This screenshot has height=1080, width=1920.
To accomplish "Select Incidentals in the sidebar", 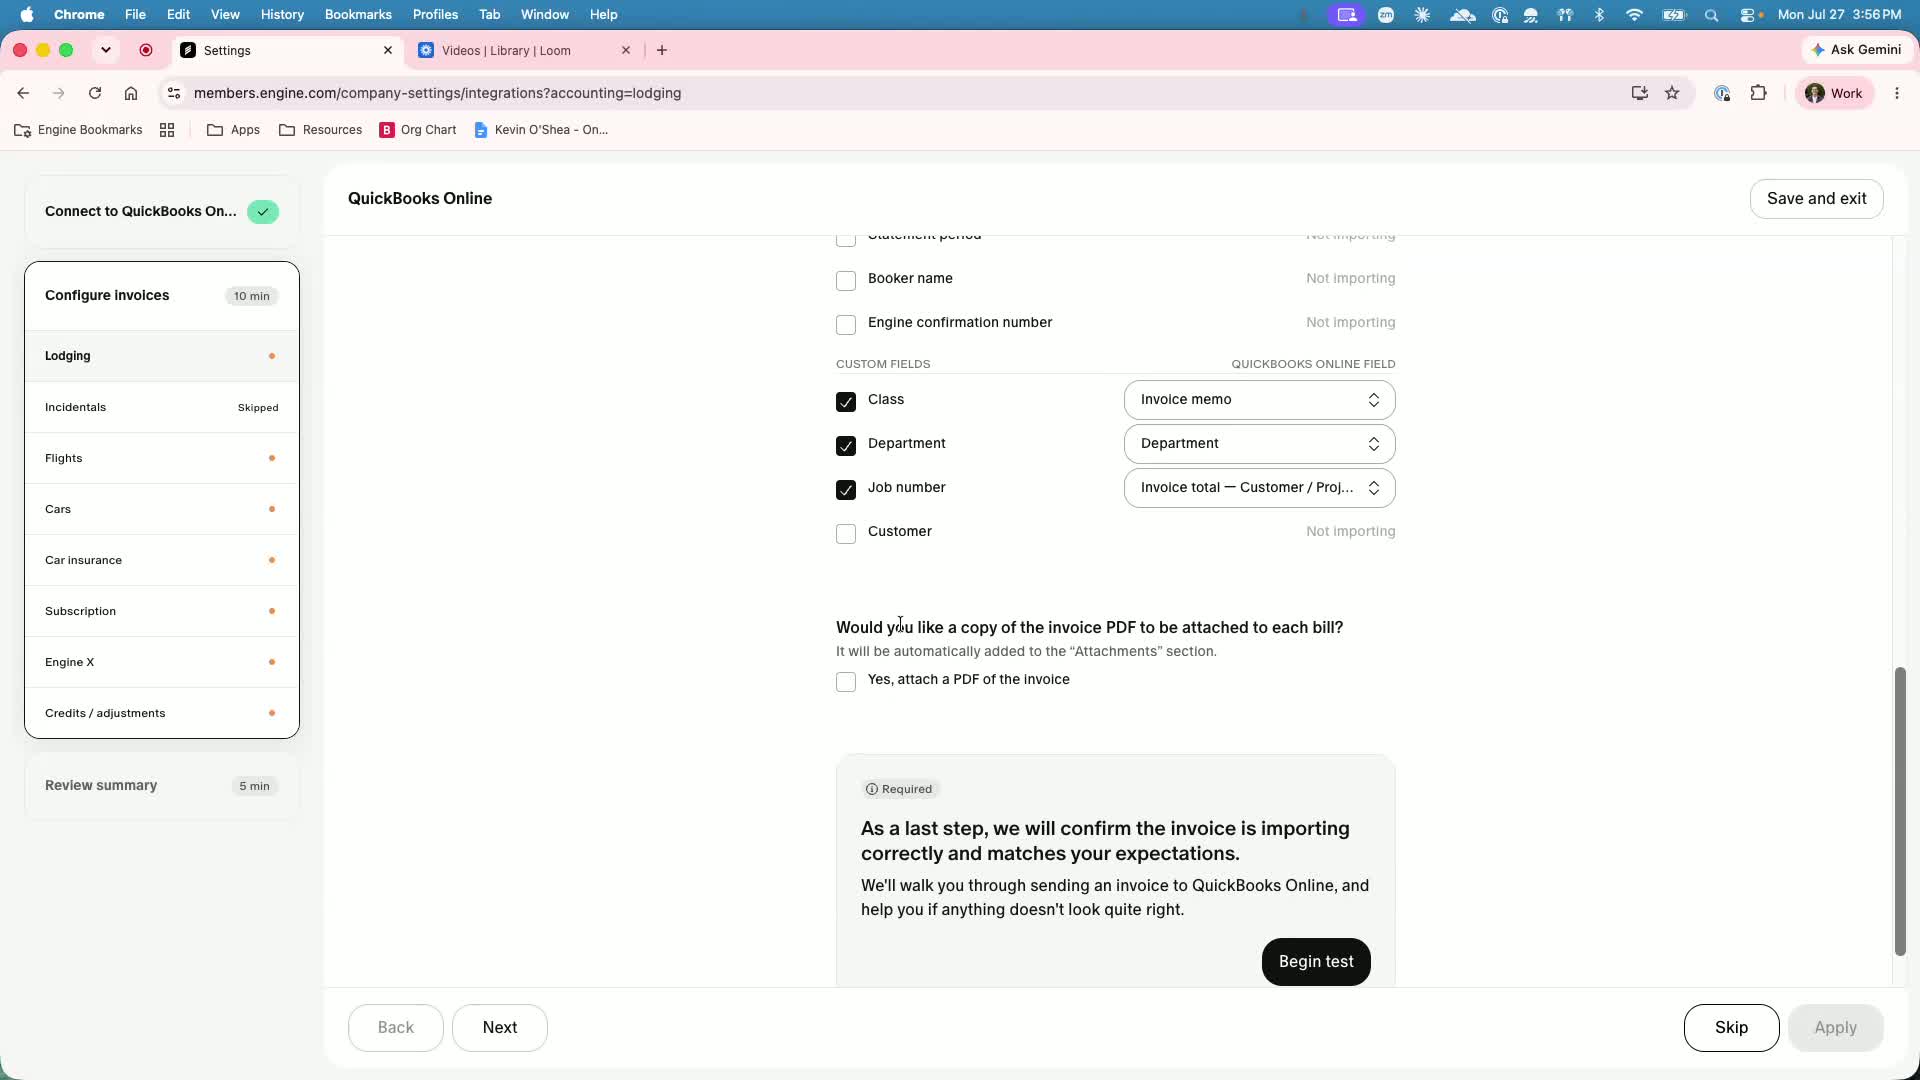I will point(162,407).
